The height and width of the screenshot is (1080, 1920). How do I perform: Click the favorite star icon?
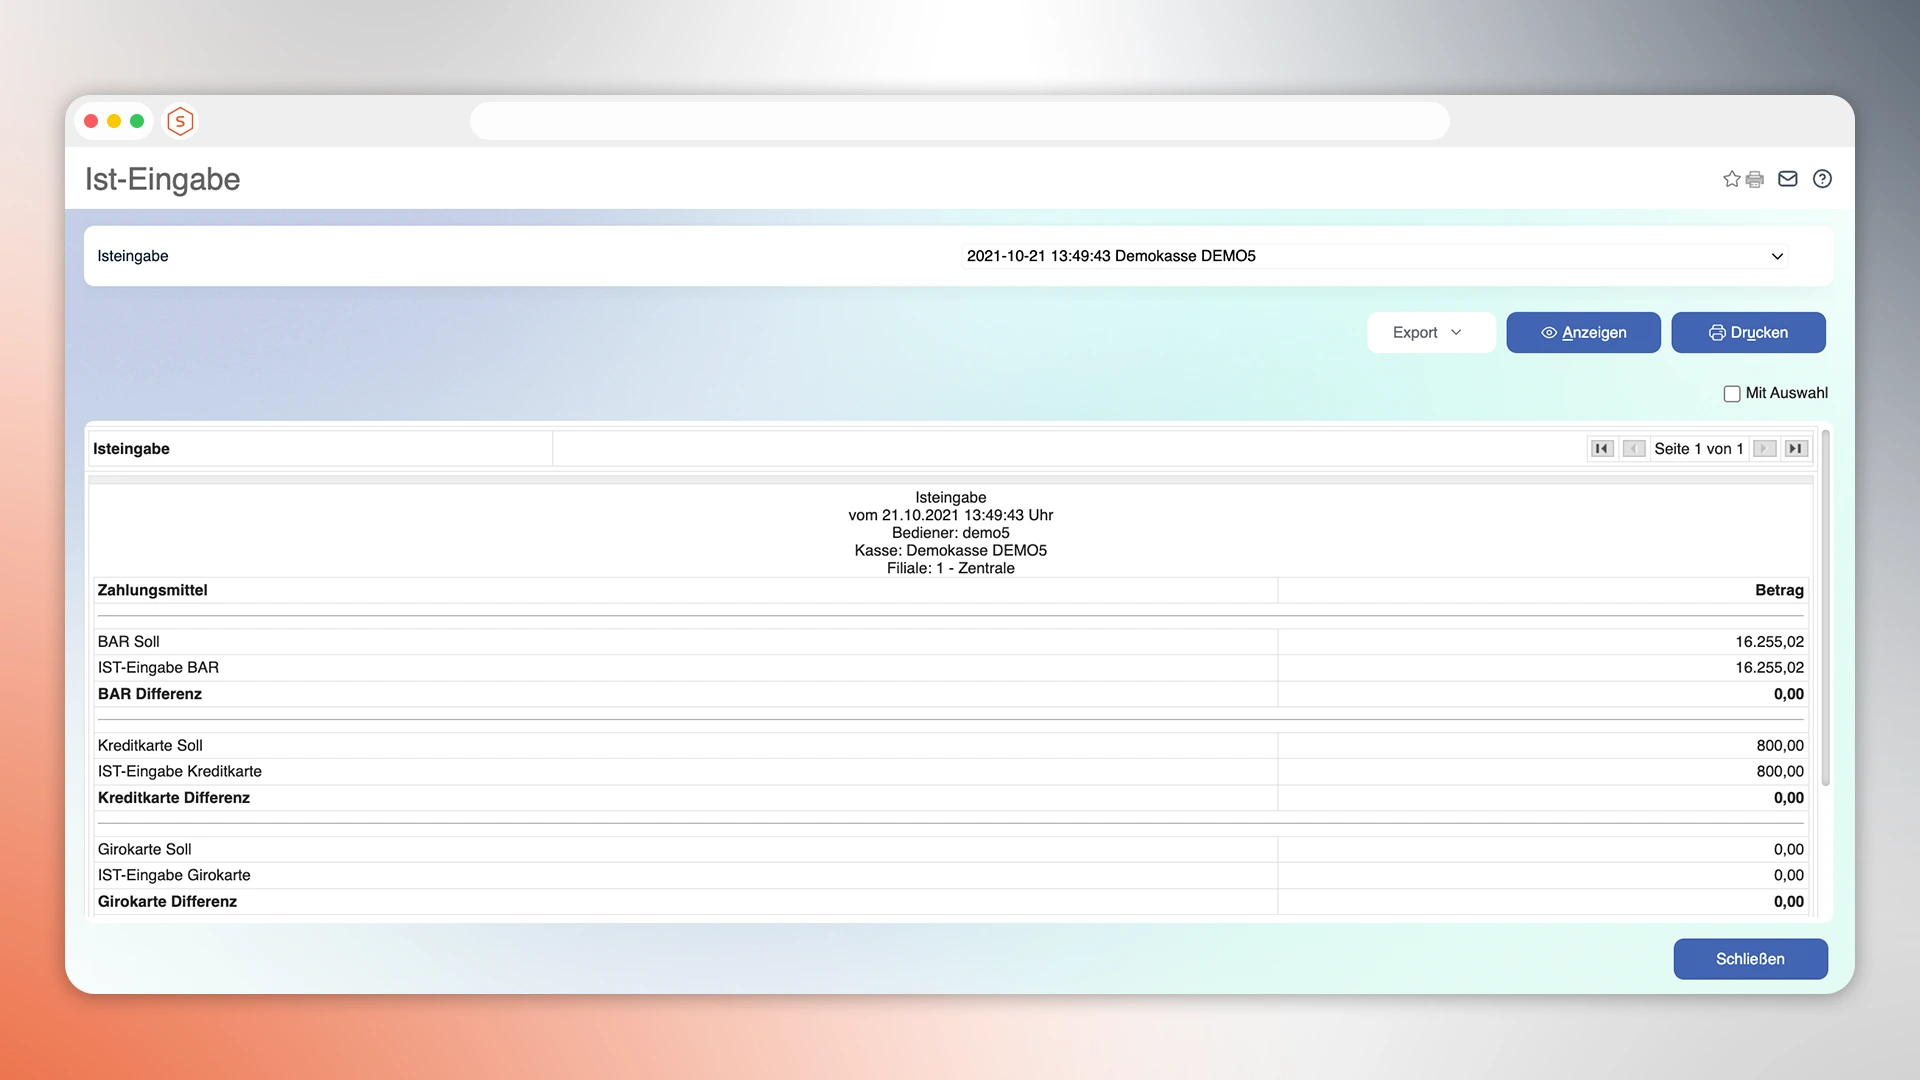click(x=1731, y=179)
